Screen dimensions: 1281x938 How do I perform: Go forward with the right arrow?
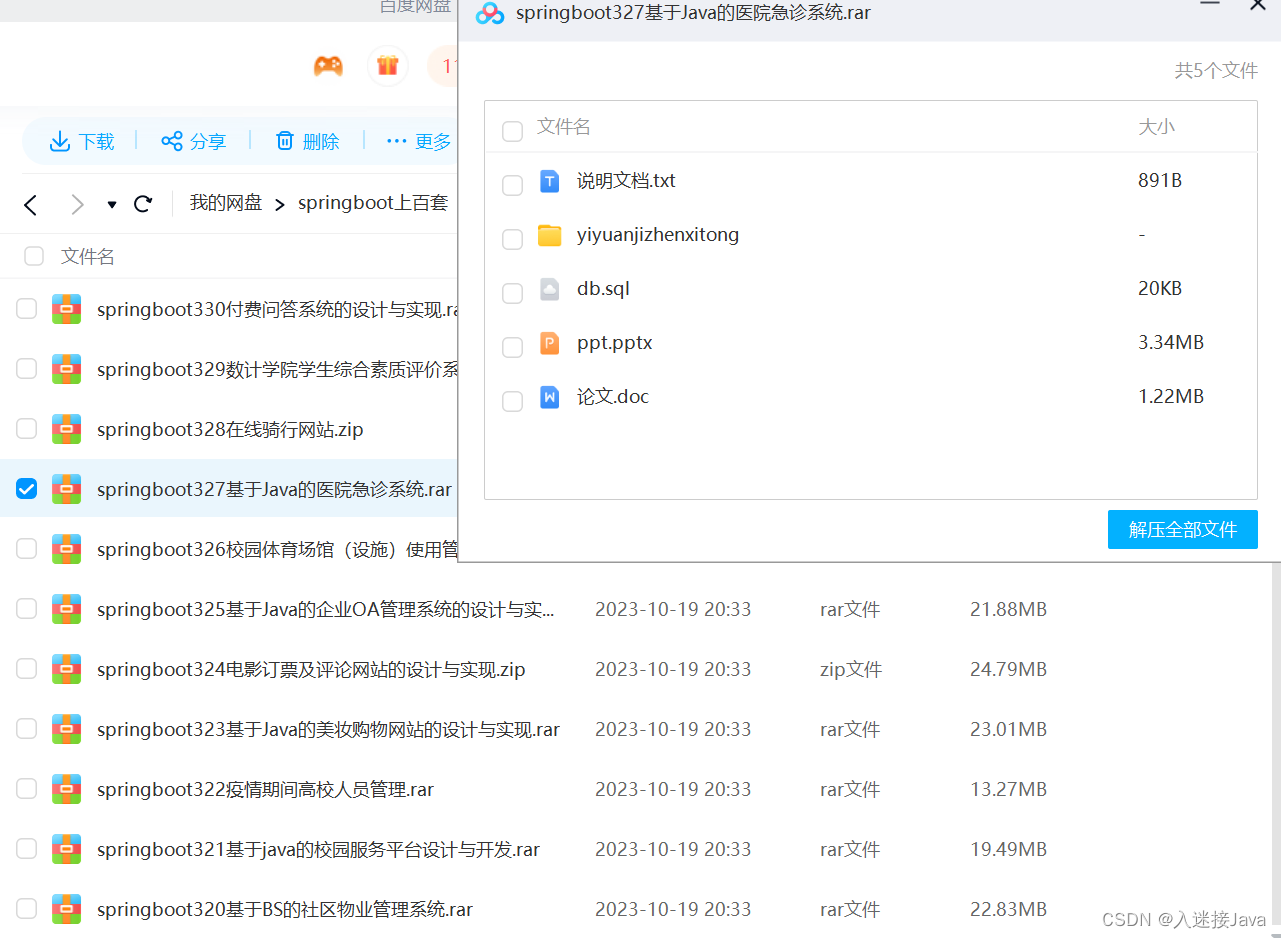[78, 205]
